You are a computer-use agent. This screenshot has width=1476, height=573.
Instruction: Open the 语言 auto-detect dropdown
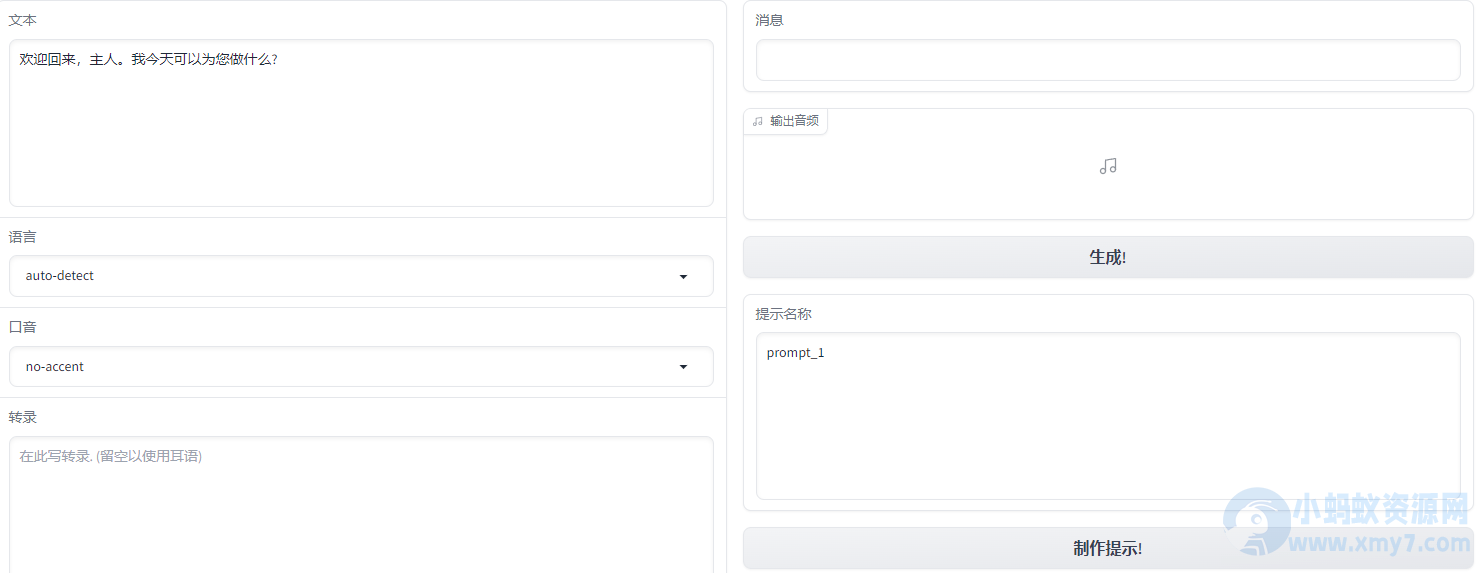[x=361, y=276]
